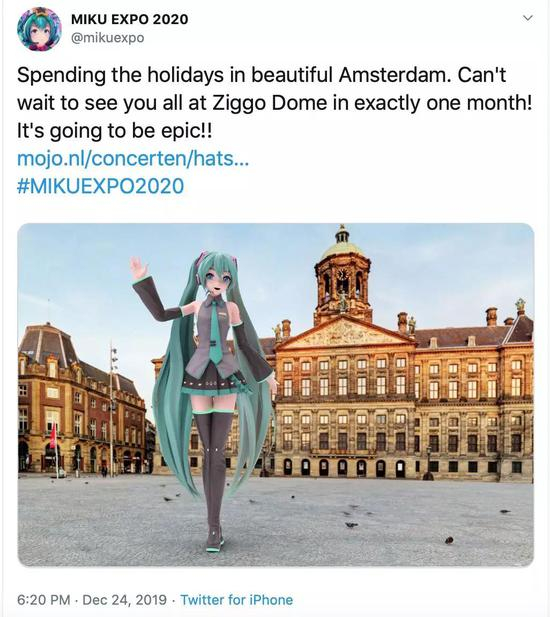The image size is (550, 617).
Task: Click the MIKU EXPO 2020 display name
Action: click(129, 19)
